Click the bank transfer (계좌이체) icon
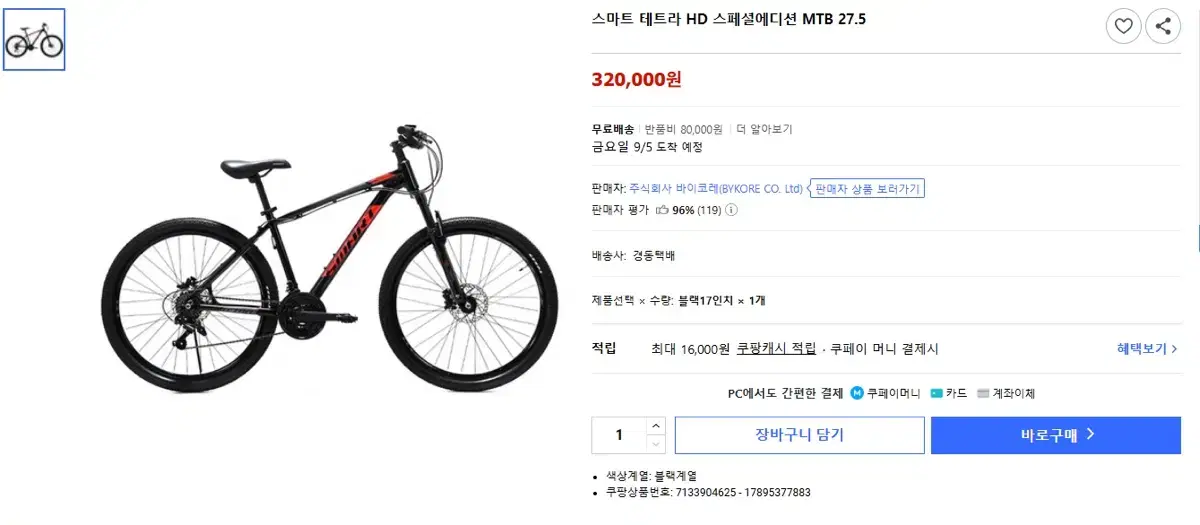 pyautogui.click(x=983, y=393)
